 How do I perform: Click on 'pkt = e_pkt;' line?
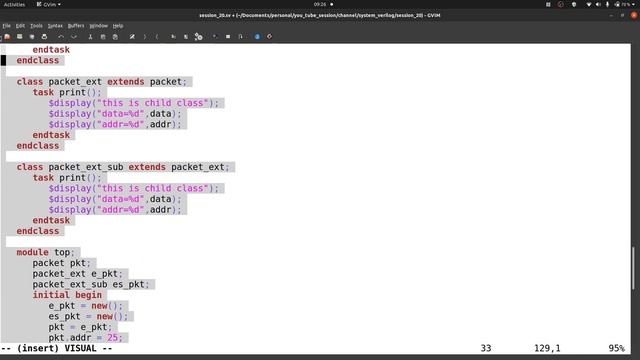(x=80, y=327)
